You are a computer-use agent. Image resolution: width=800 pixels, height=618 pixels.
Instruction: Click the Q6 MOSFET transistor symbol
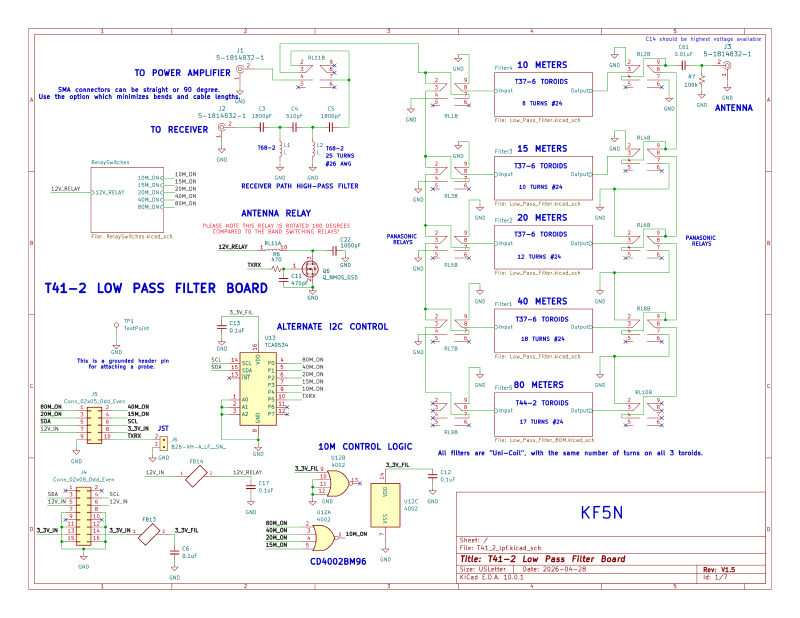click(310, 267)
